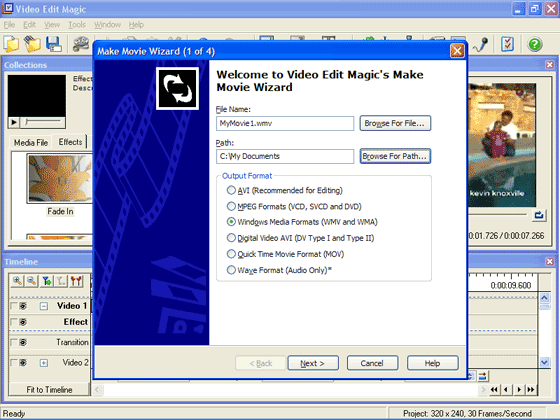560x420 pixels.
Task: Open the Help menu
Action: click(x=136, y=25)
